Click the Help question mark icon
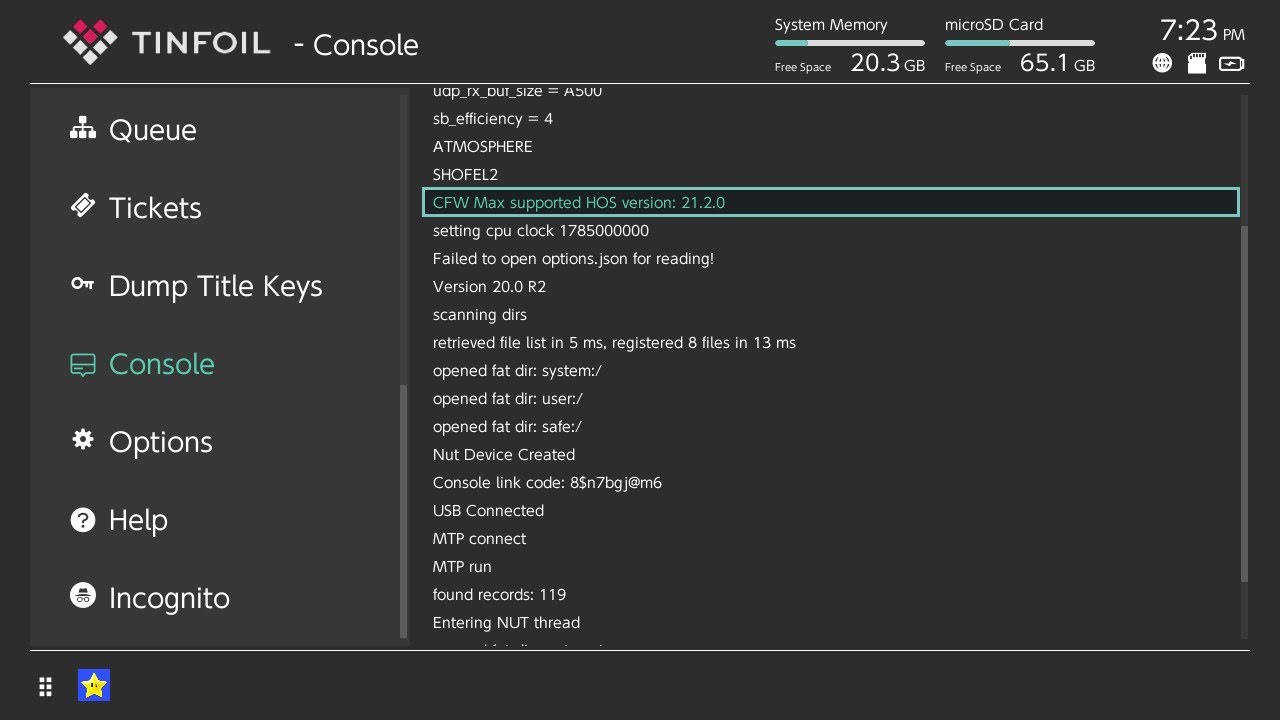Screen dimensions: 1280x720 (83, 519)
